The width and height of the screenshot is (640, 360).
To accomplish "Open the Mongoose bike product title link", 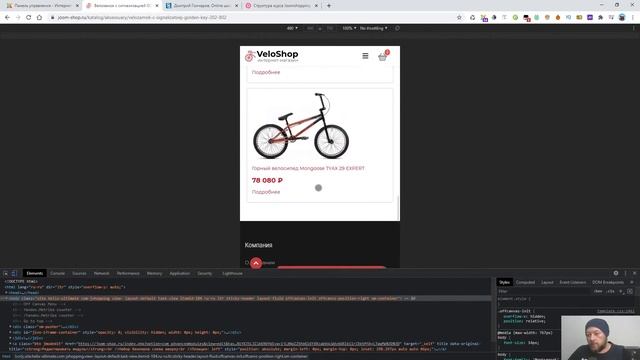I will point(308,168).
